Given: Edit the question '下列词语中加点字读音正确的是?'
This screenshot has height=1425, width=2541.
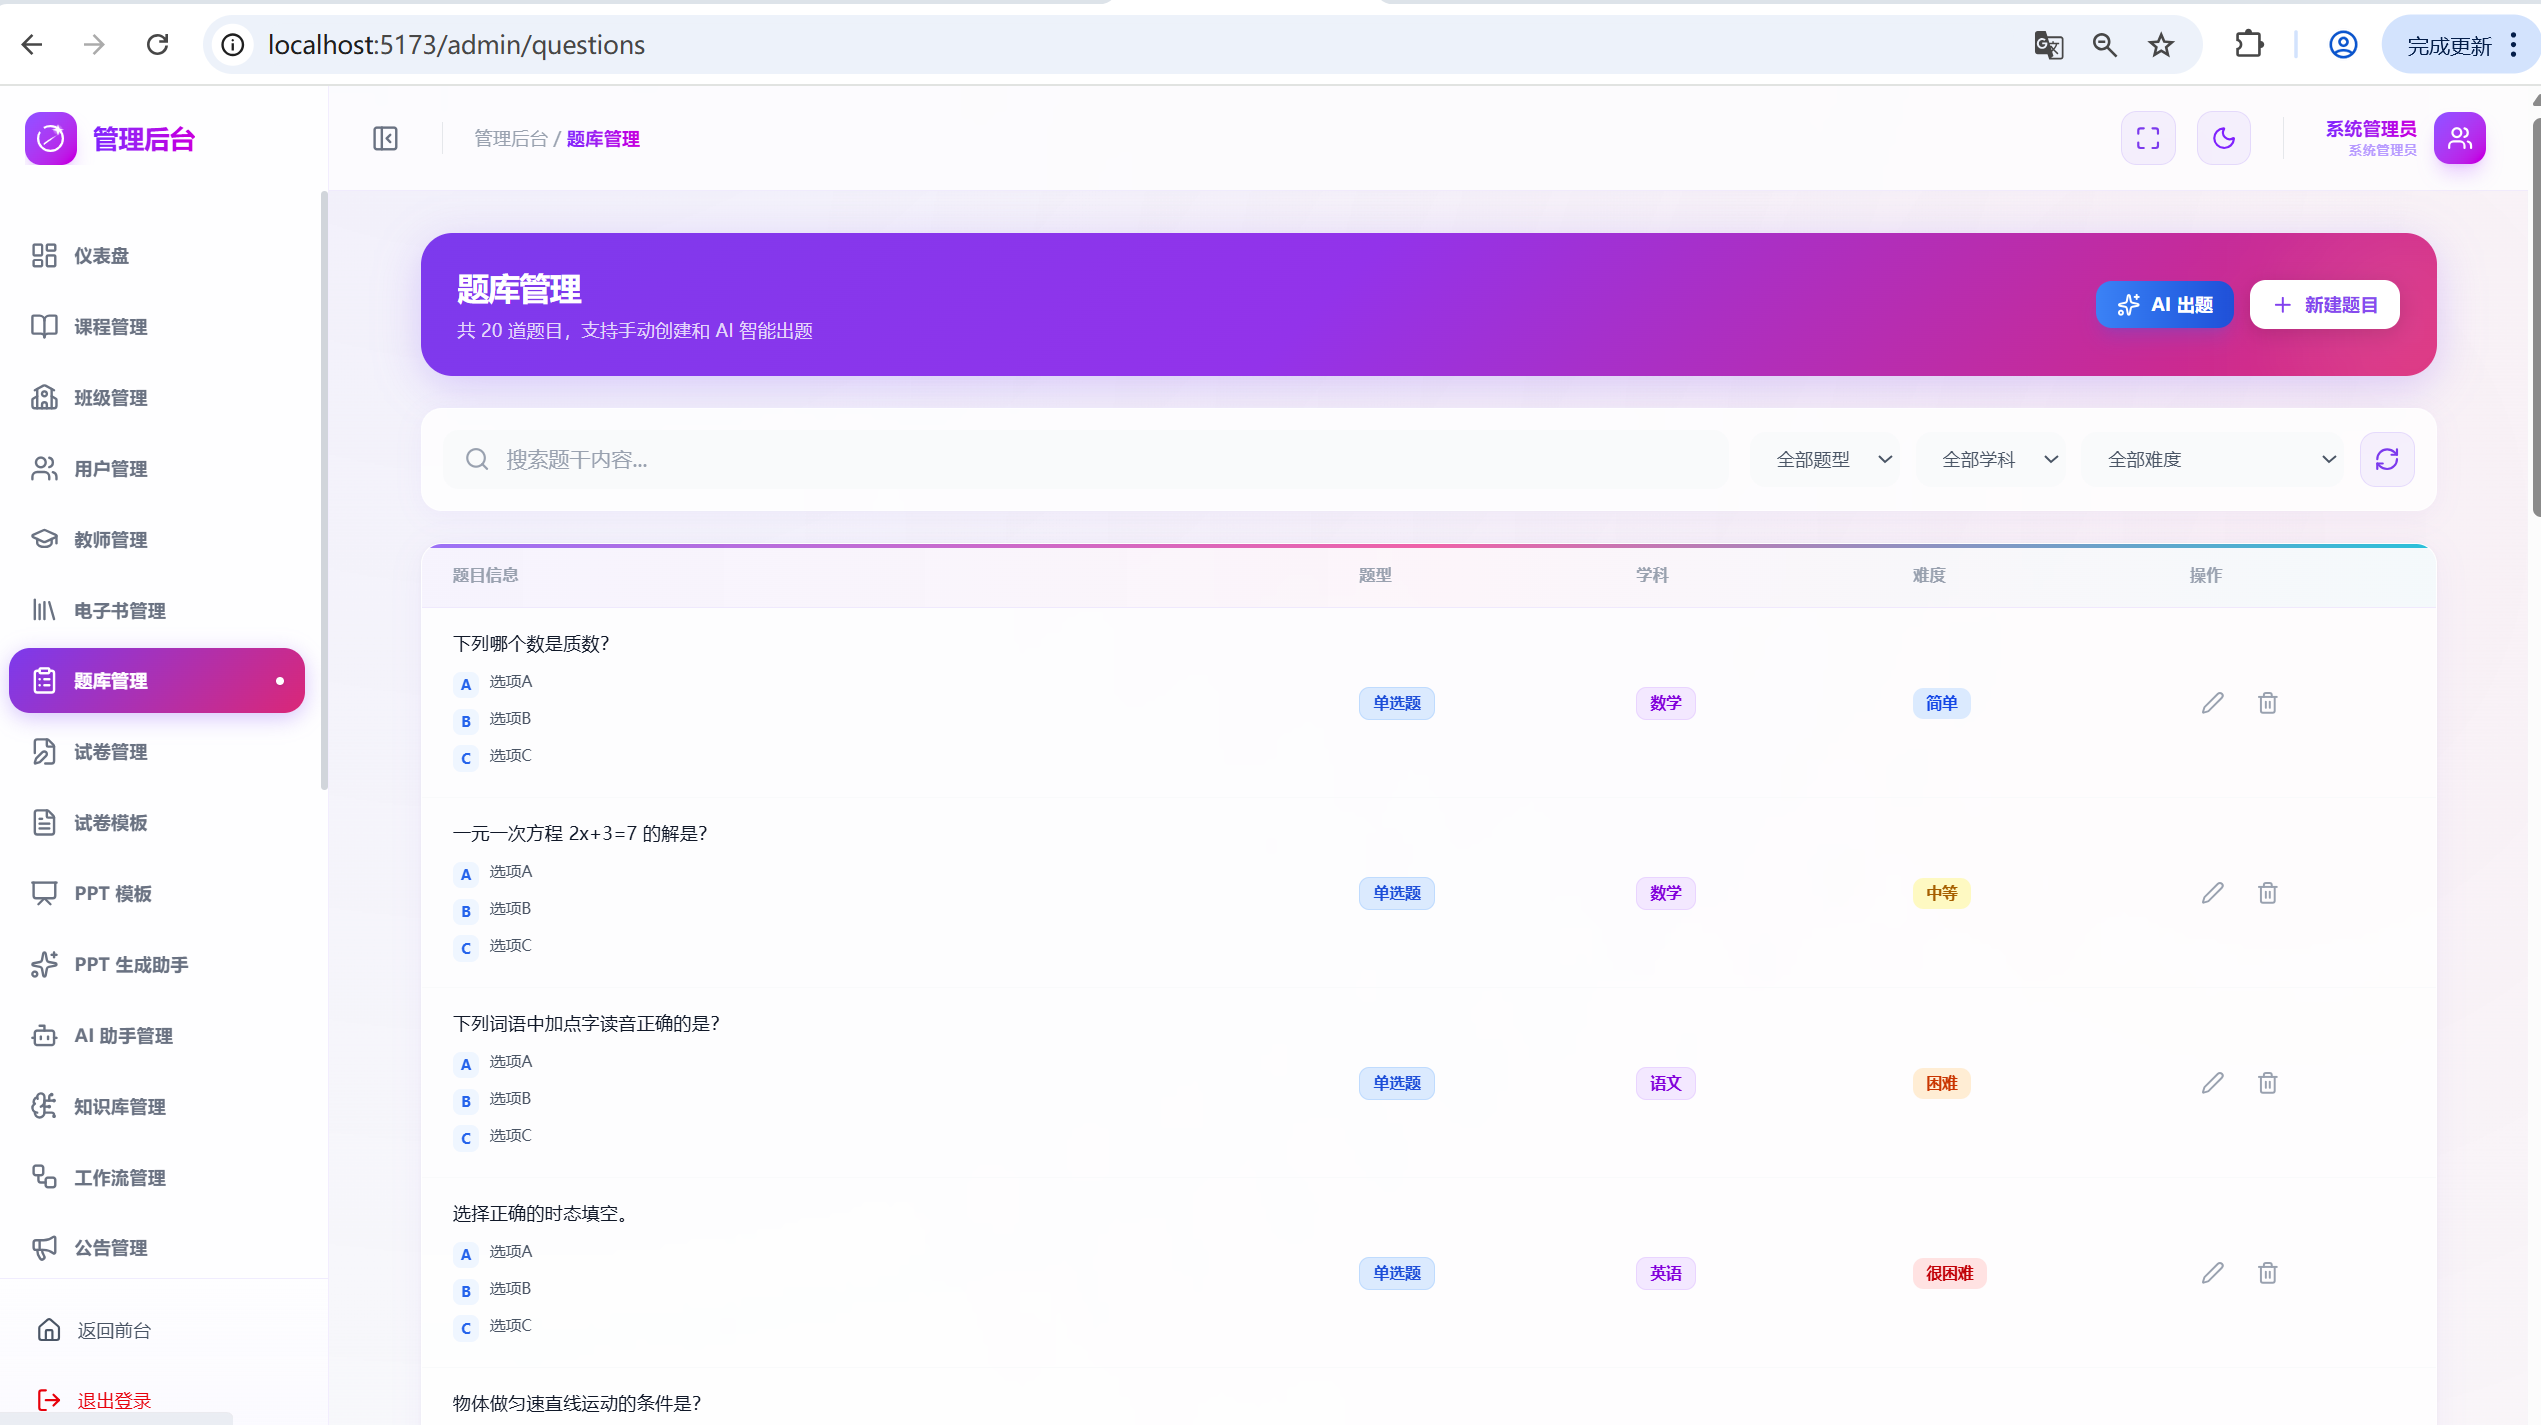Looking at the screenshot, I should tap(2213, 1083).
